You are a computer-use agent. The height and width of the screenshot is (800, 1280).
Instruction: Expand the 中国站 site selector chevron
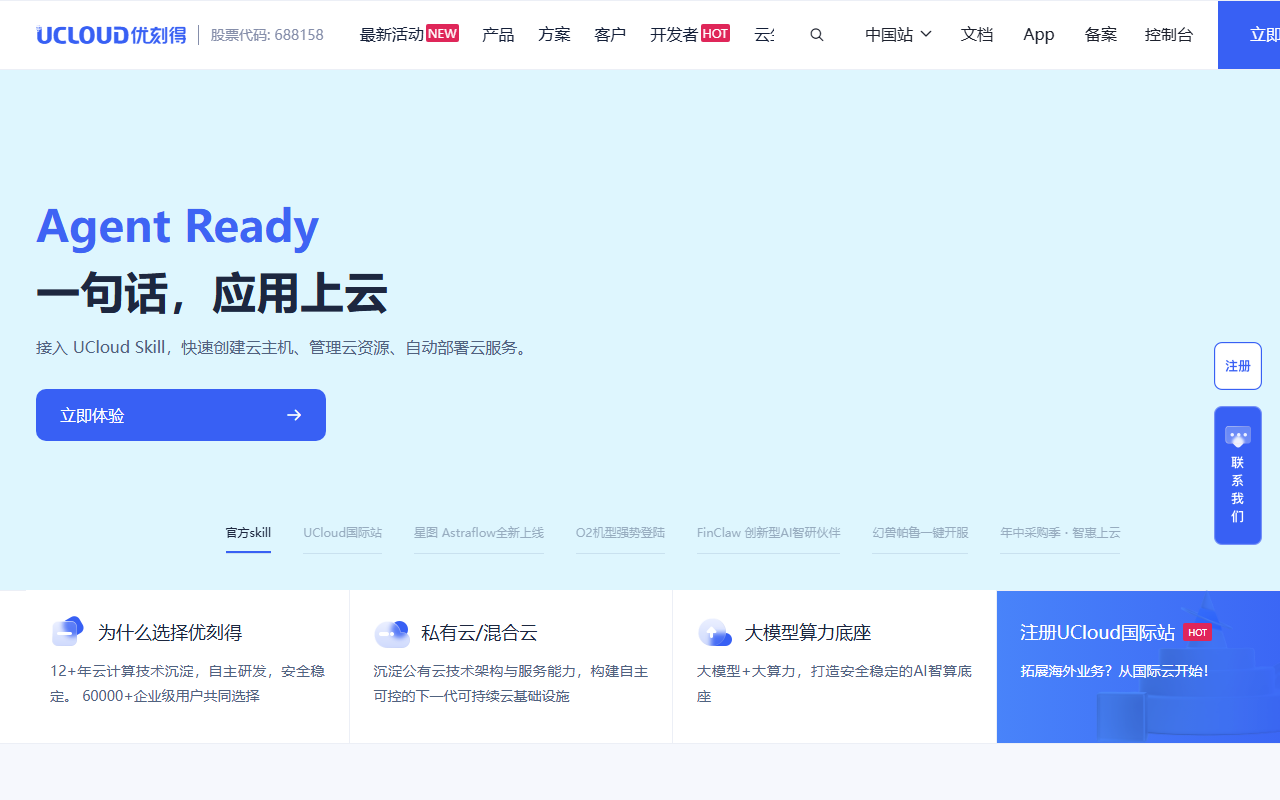tap(926, 34)
